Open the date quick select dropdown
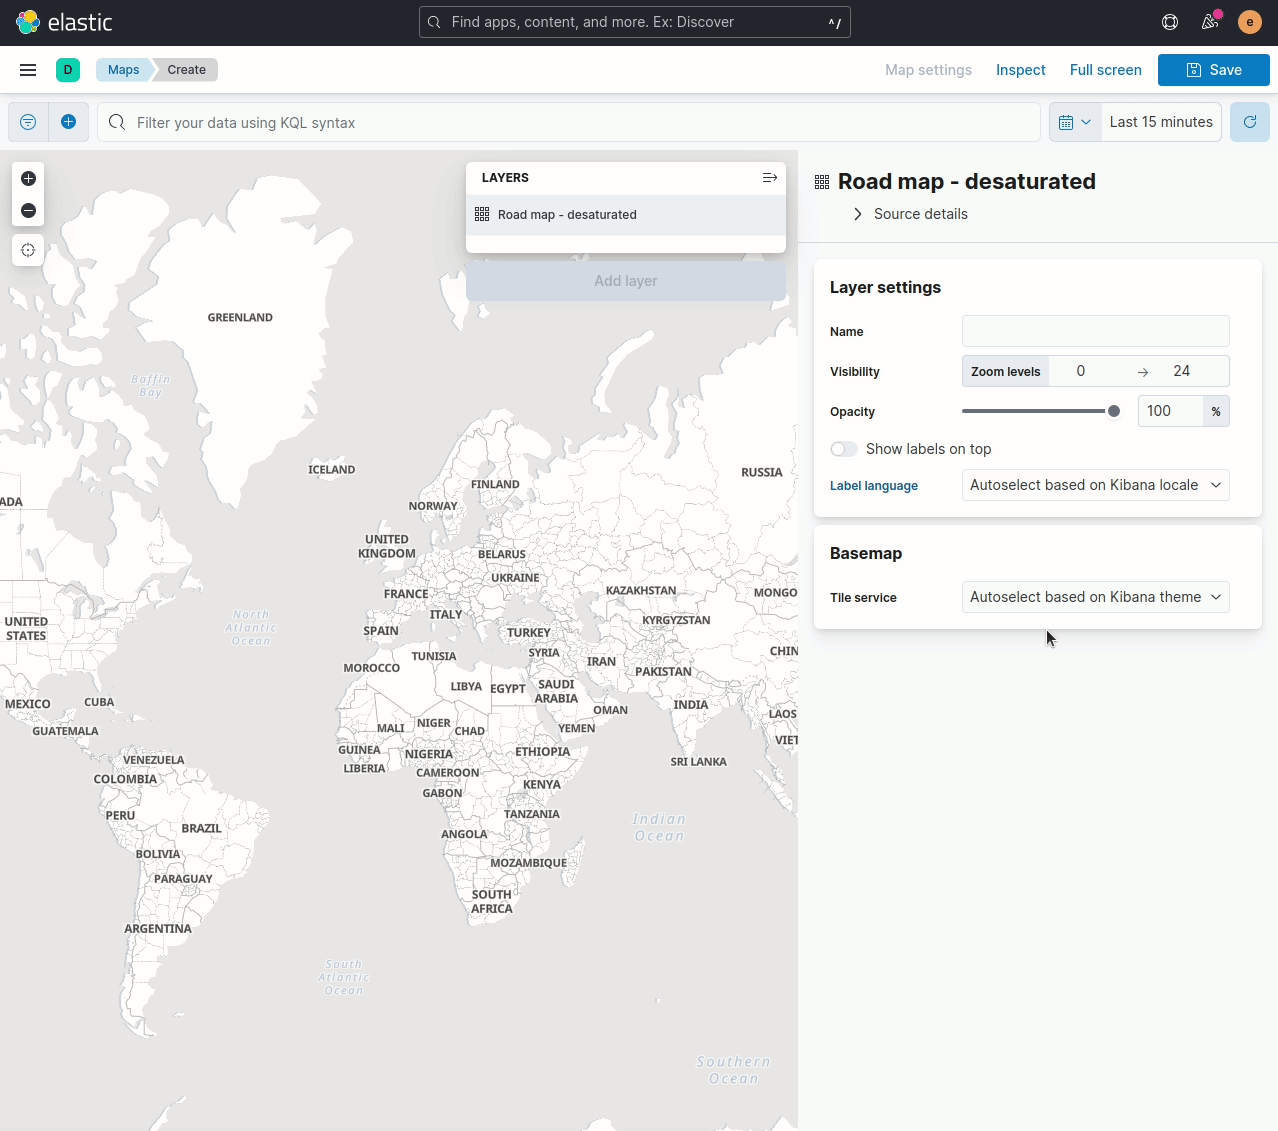 (x=1074, y=121)
